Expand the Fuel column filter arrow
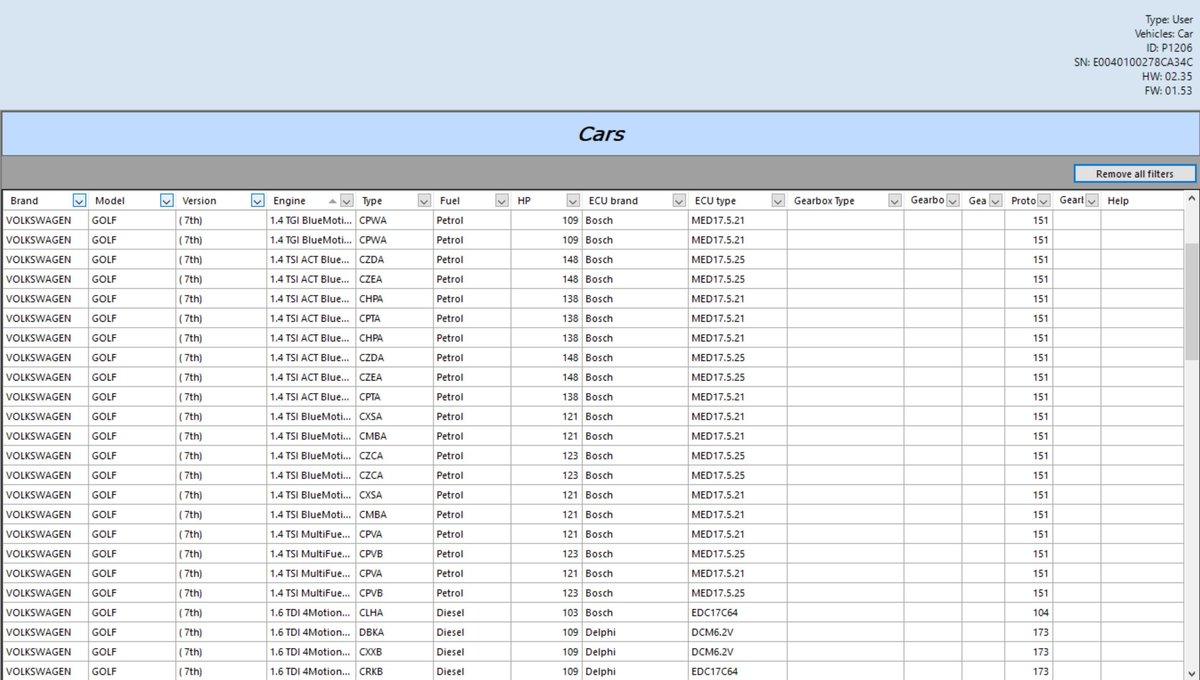The image size is (1200, 680). pyautogui.click(x=502, y=201)
